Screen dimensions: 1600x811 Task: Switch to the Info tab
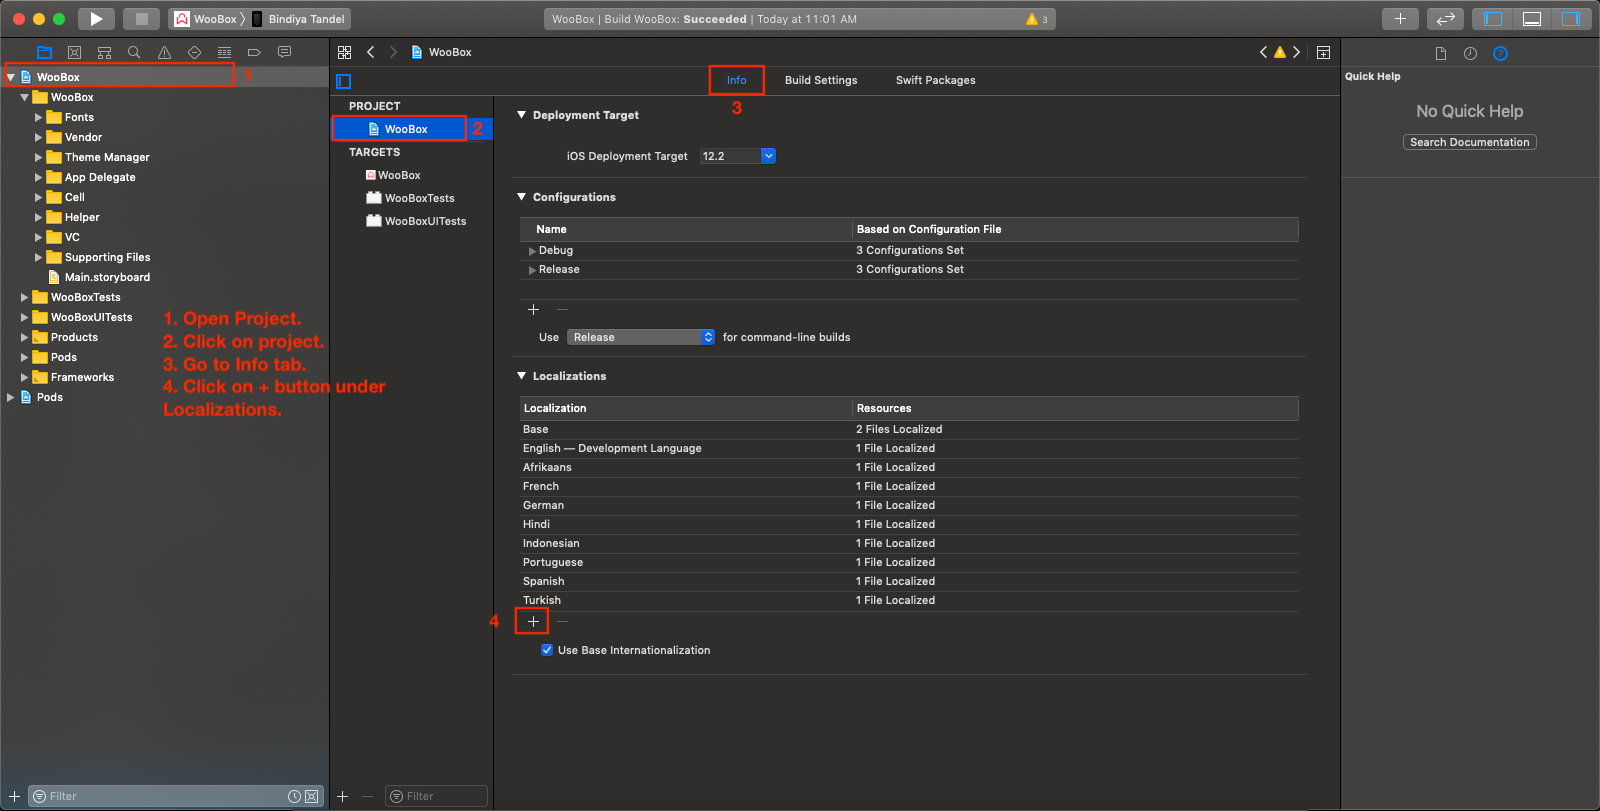(736, 80)
